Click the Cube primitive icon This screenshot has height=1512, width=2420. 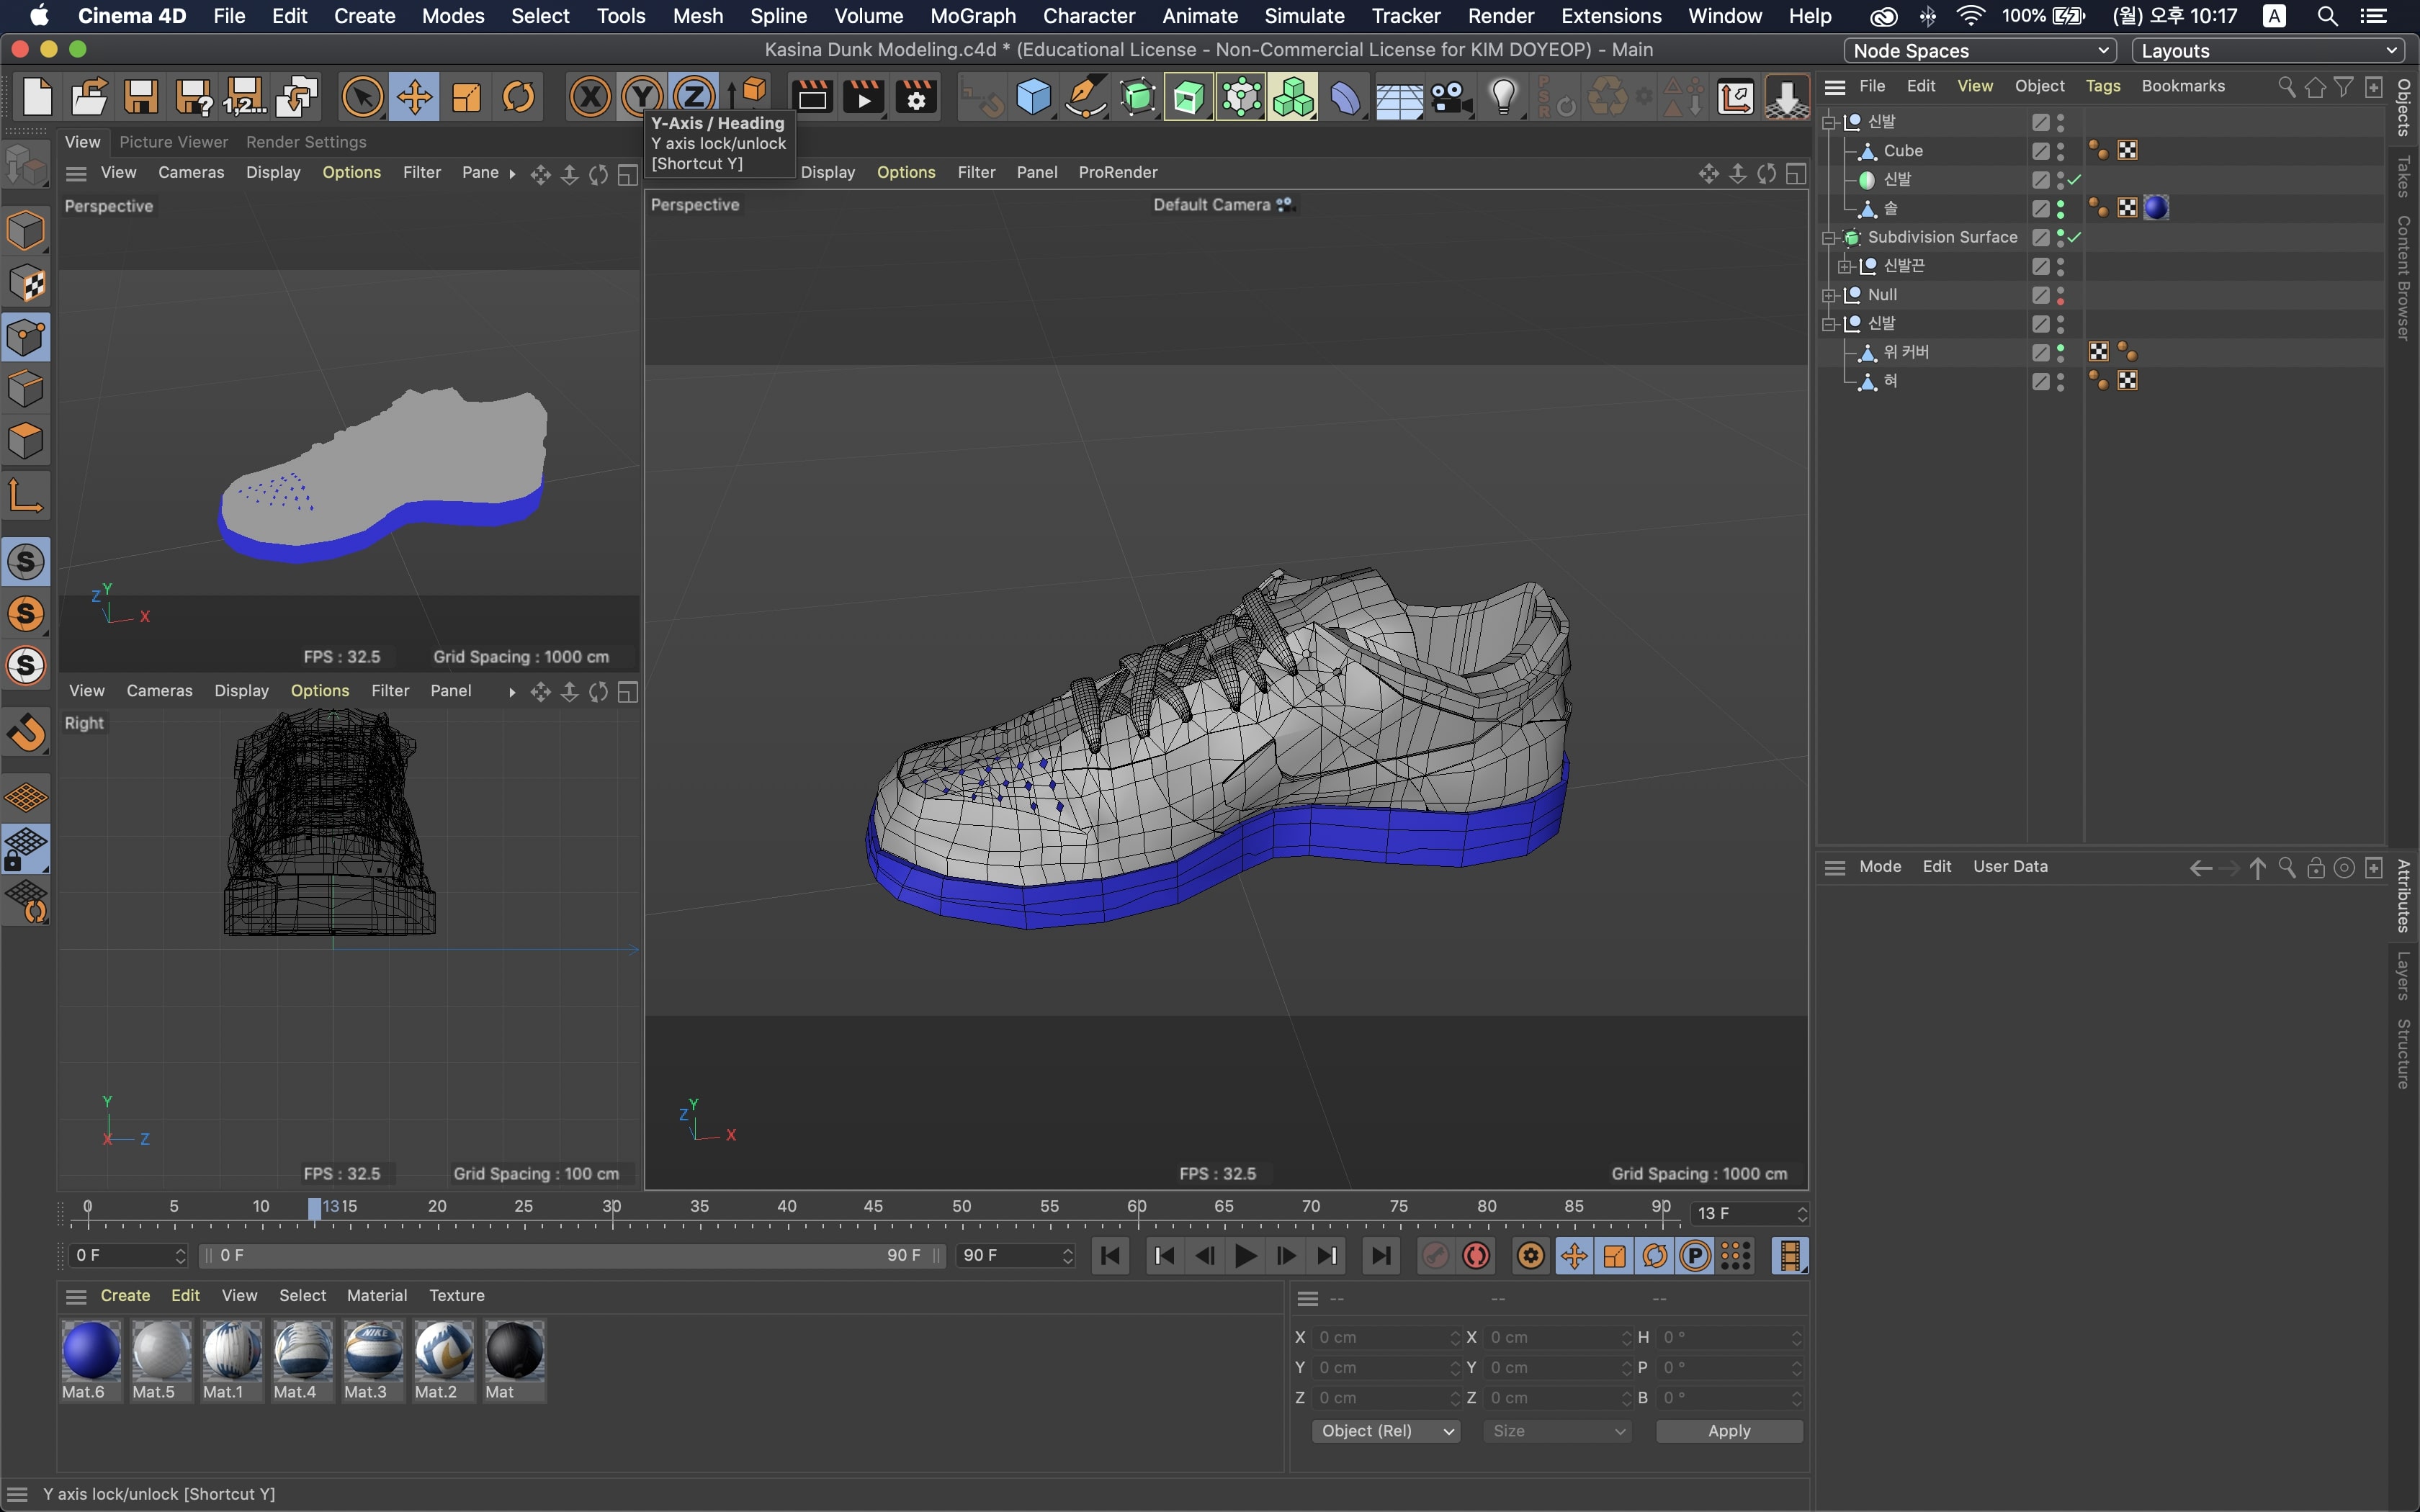click(x=1033, y=97)
